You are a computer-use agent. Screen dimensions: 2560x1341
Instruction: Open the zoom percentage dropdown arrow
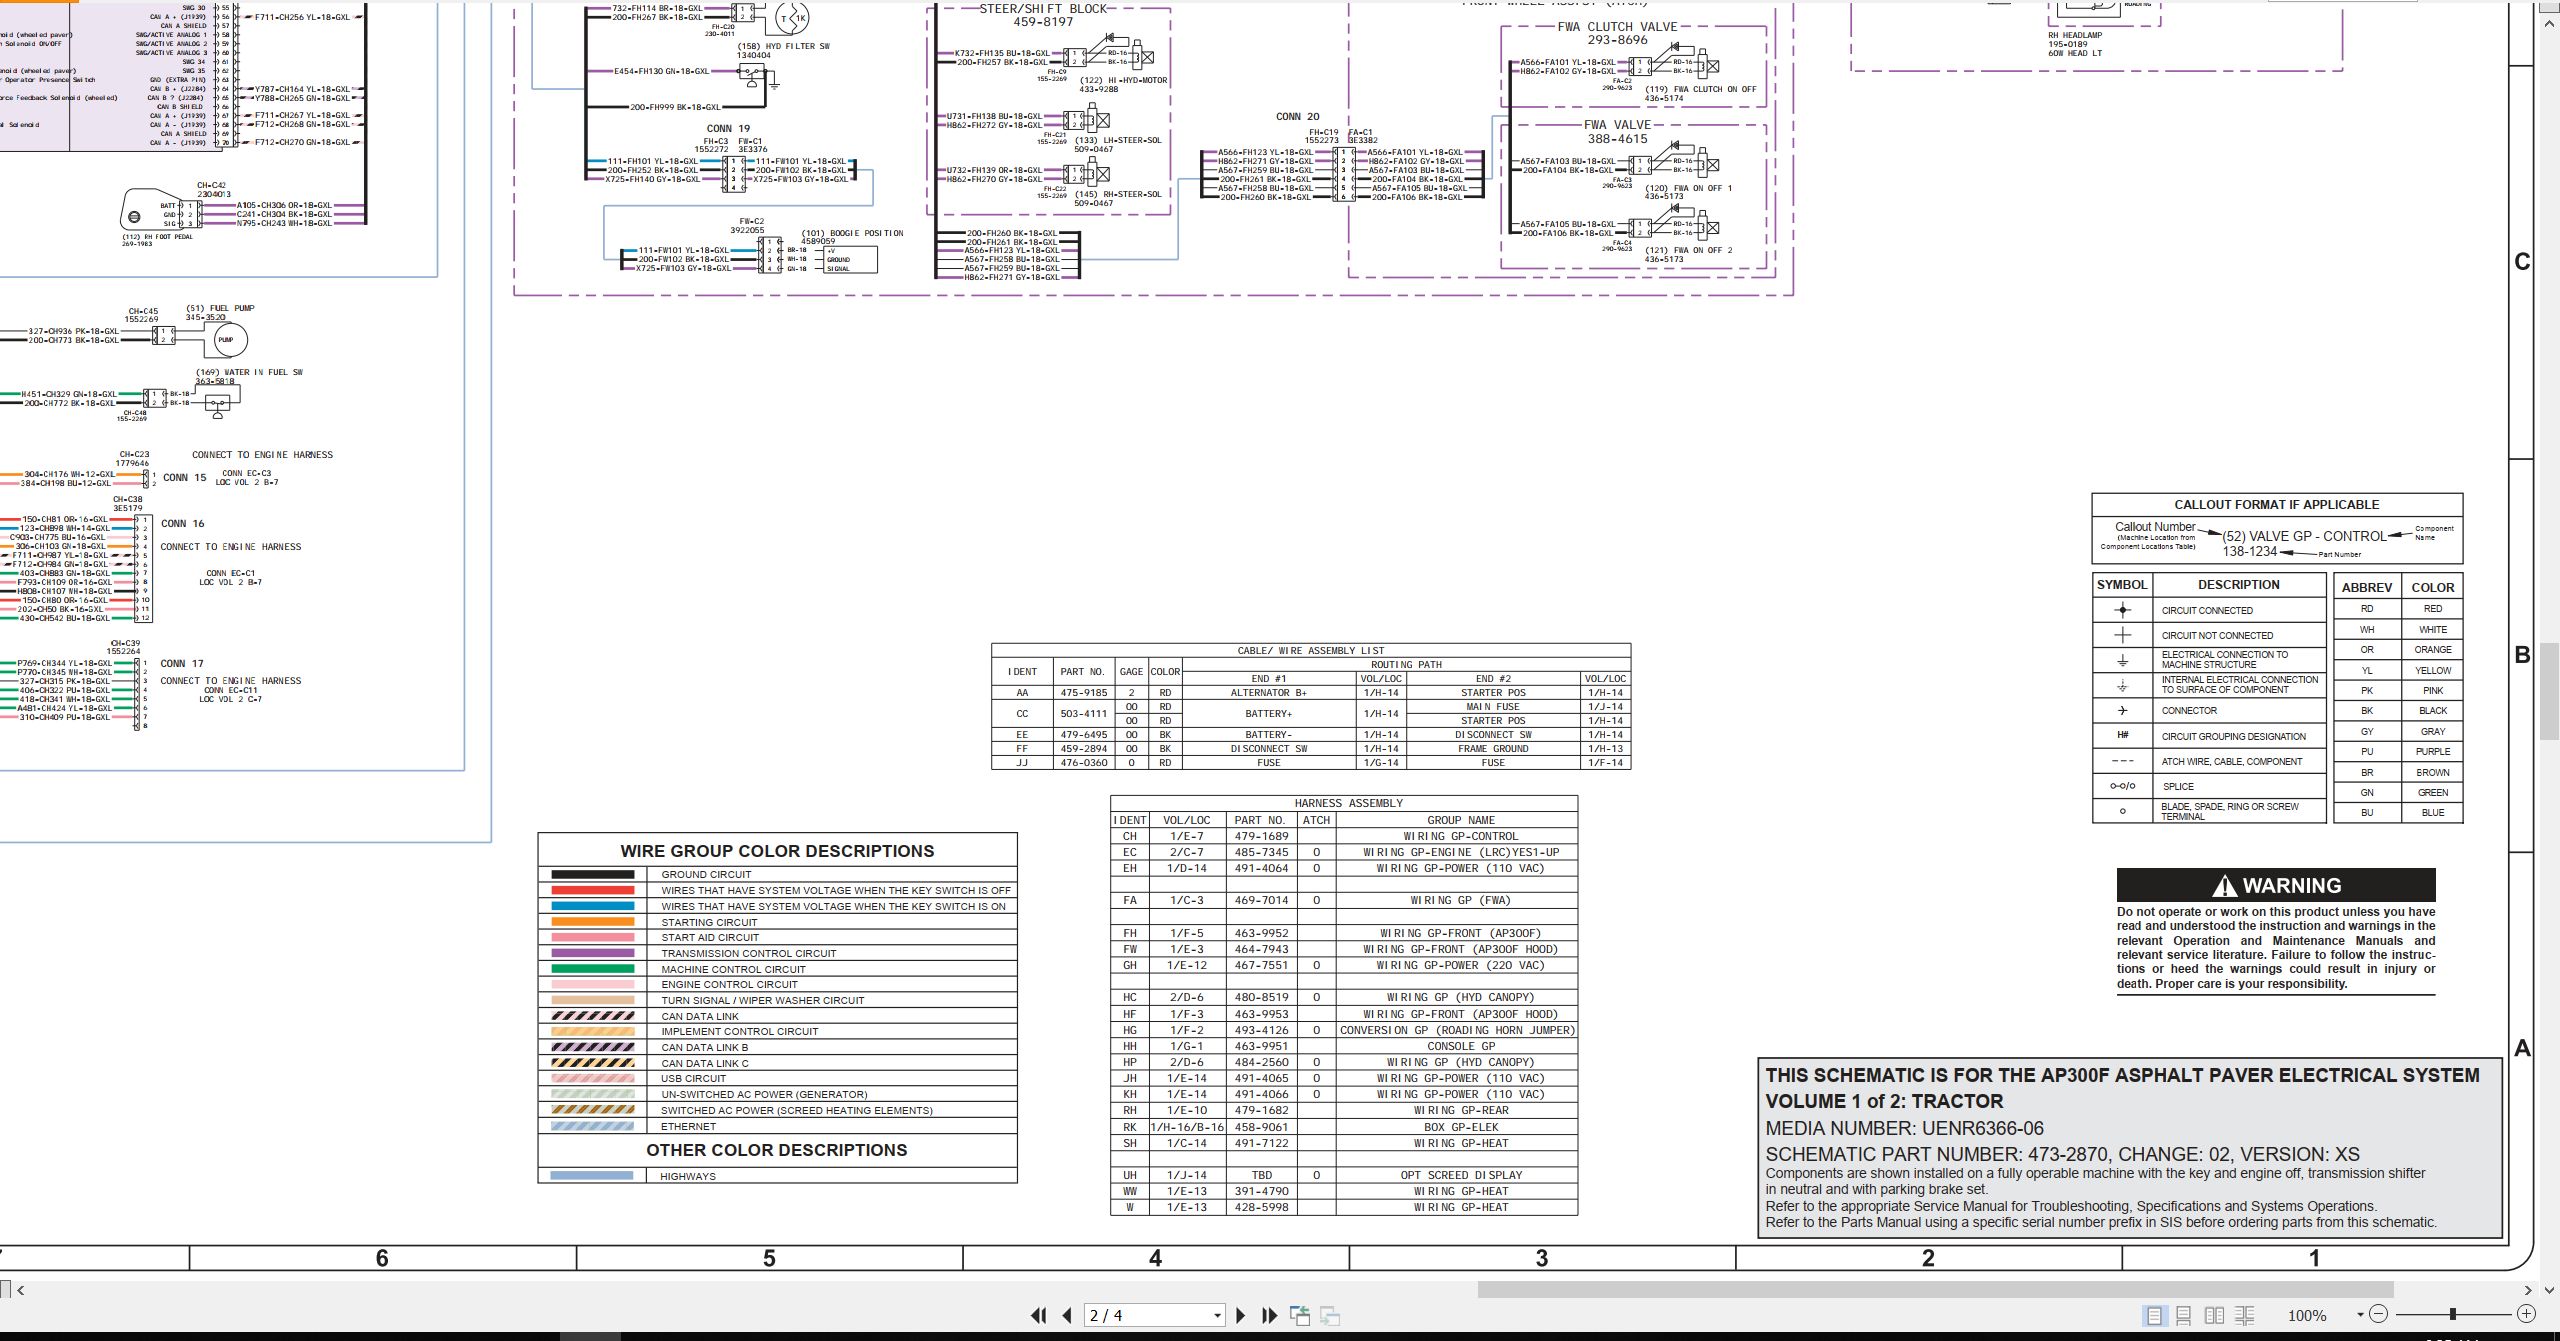point(2360,1315)
